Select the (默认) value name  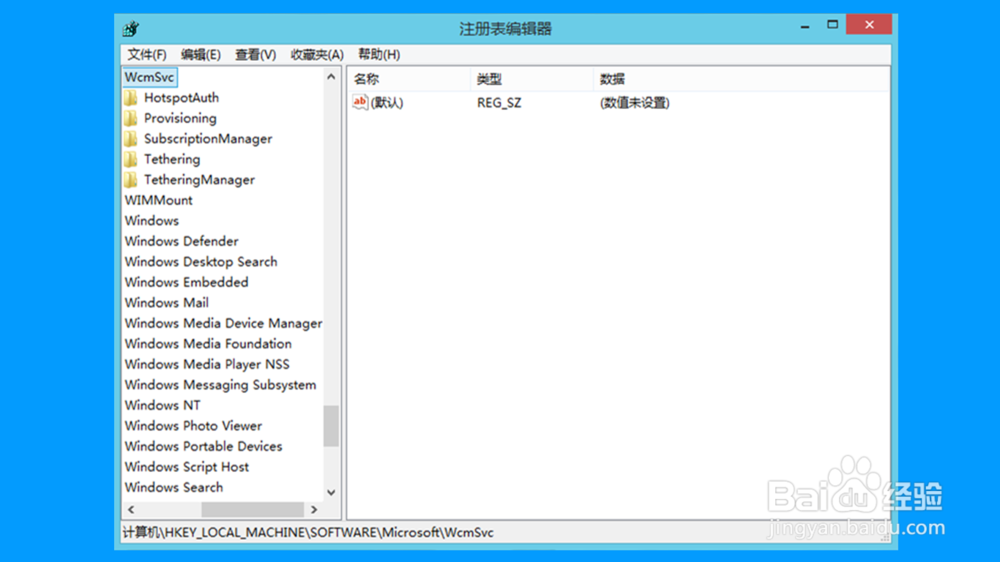[x=387, y=103]
